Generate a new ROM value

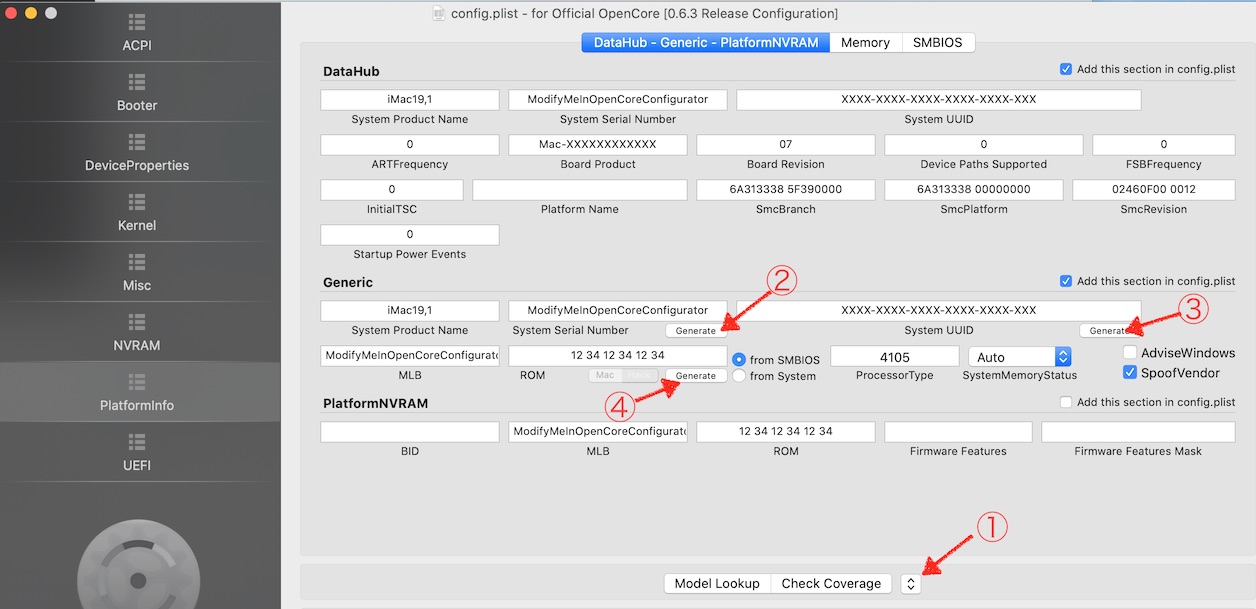coord(695,376)
